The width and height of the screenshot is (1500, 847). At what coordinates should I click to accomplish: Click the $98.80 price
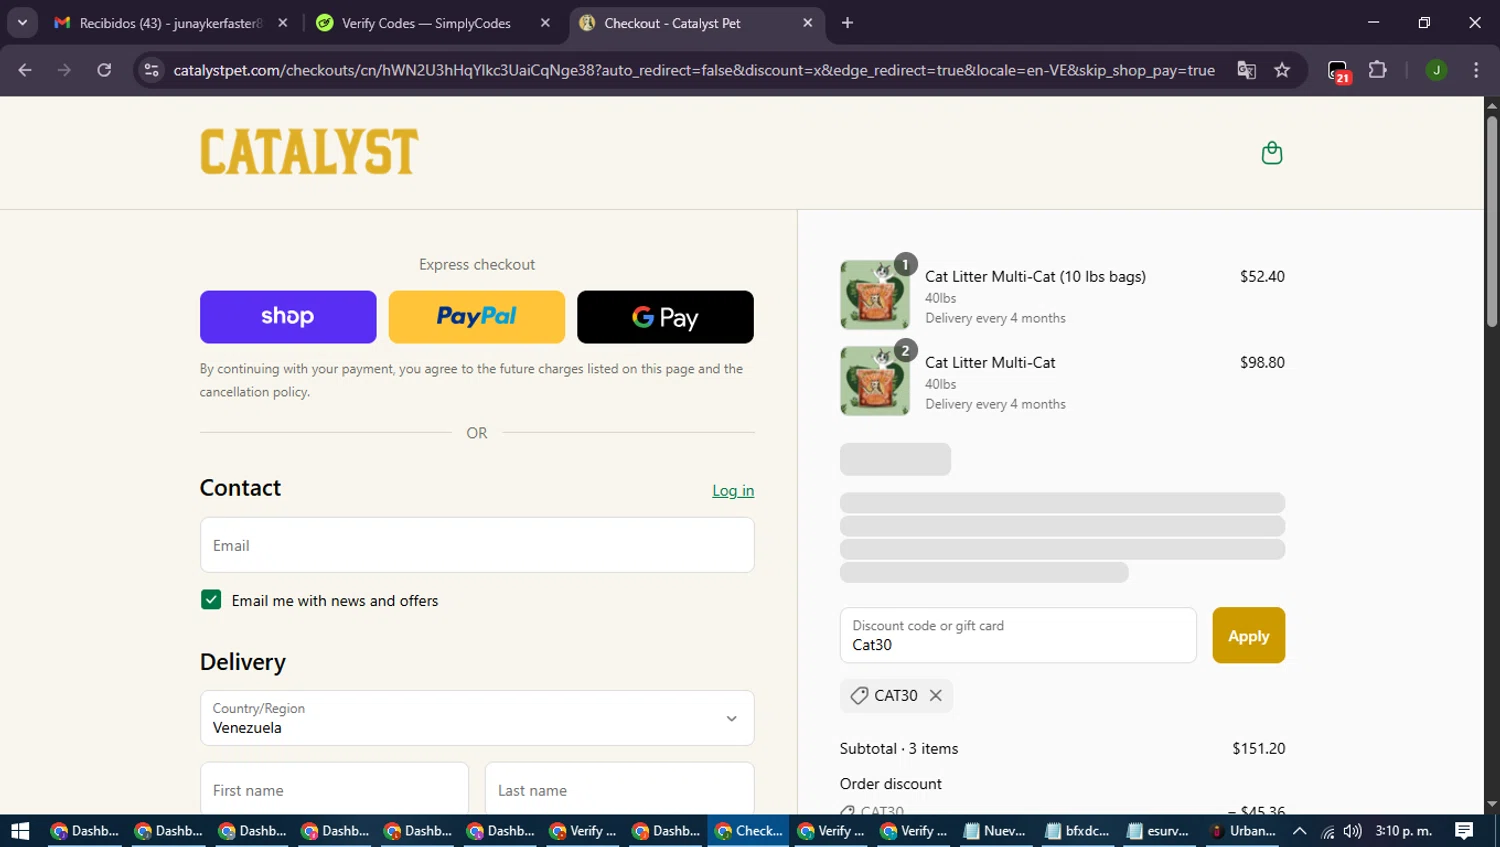(1262, 362)
